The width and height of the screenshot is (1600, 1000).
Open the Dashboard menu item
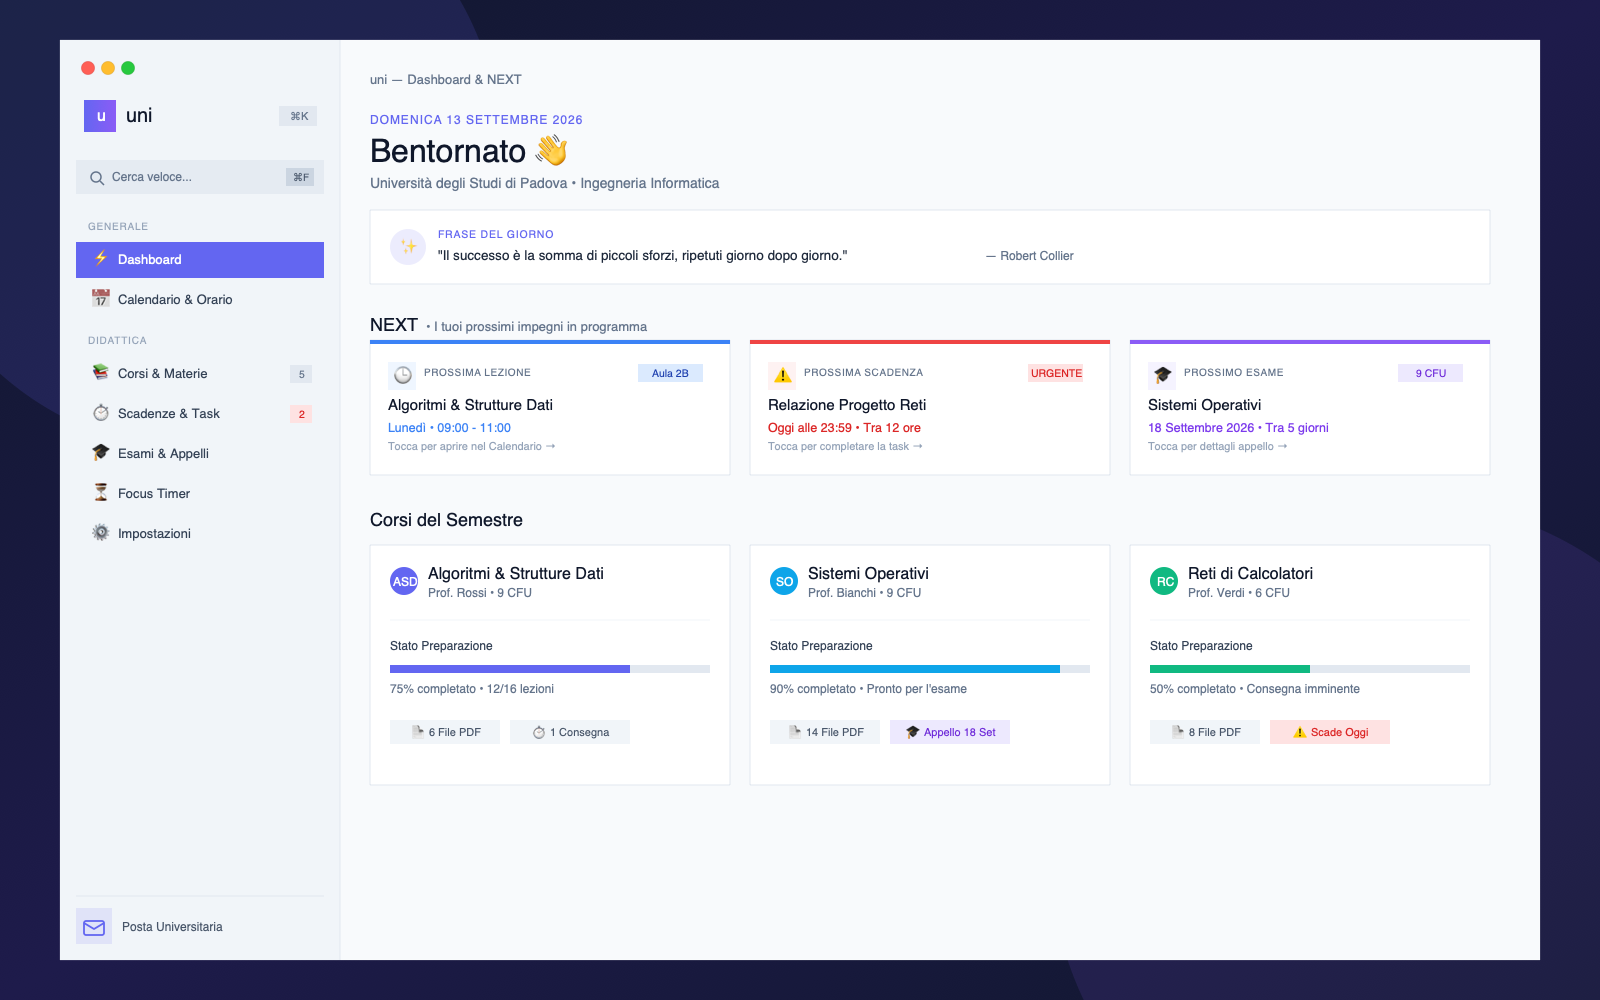click(200, 260)
